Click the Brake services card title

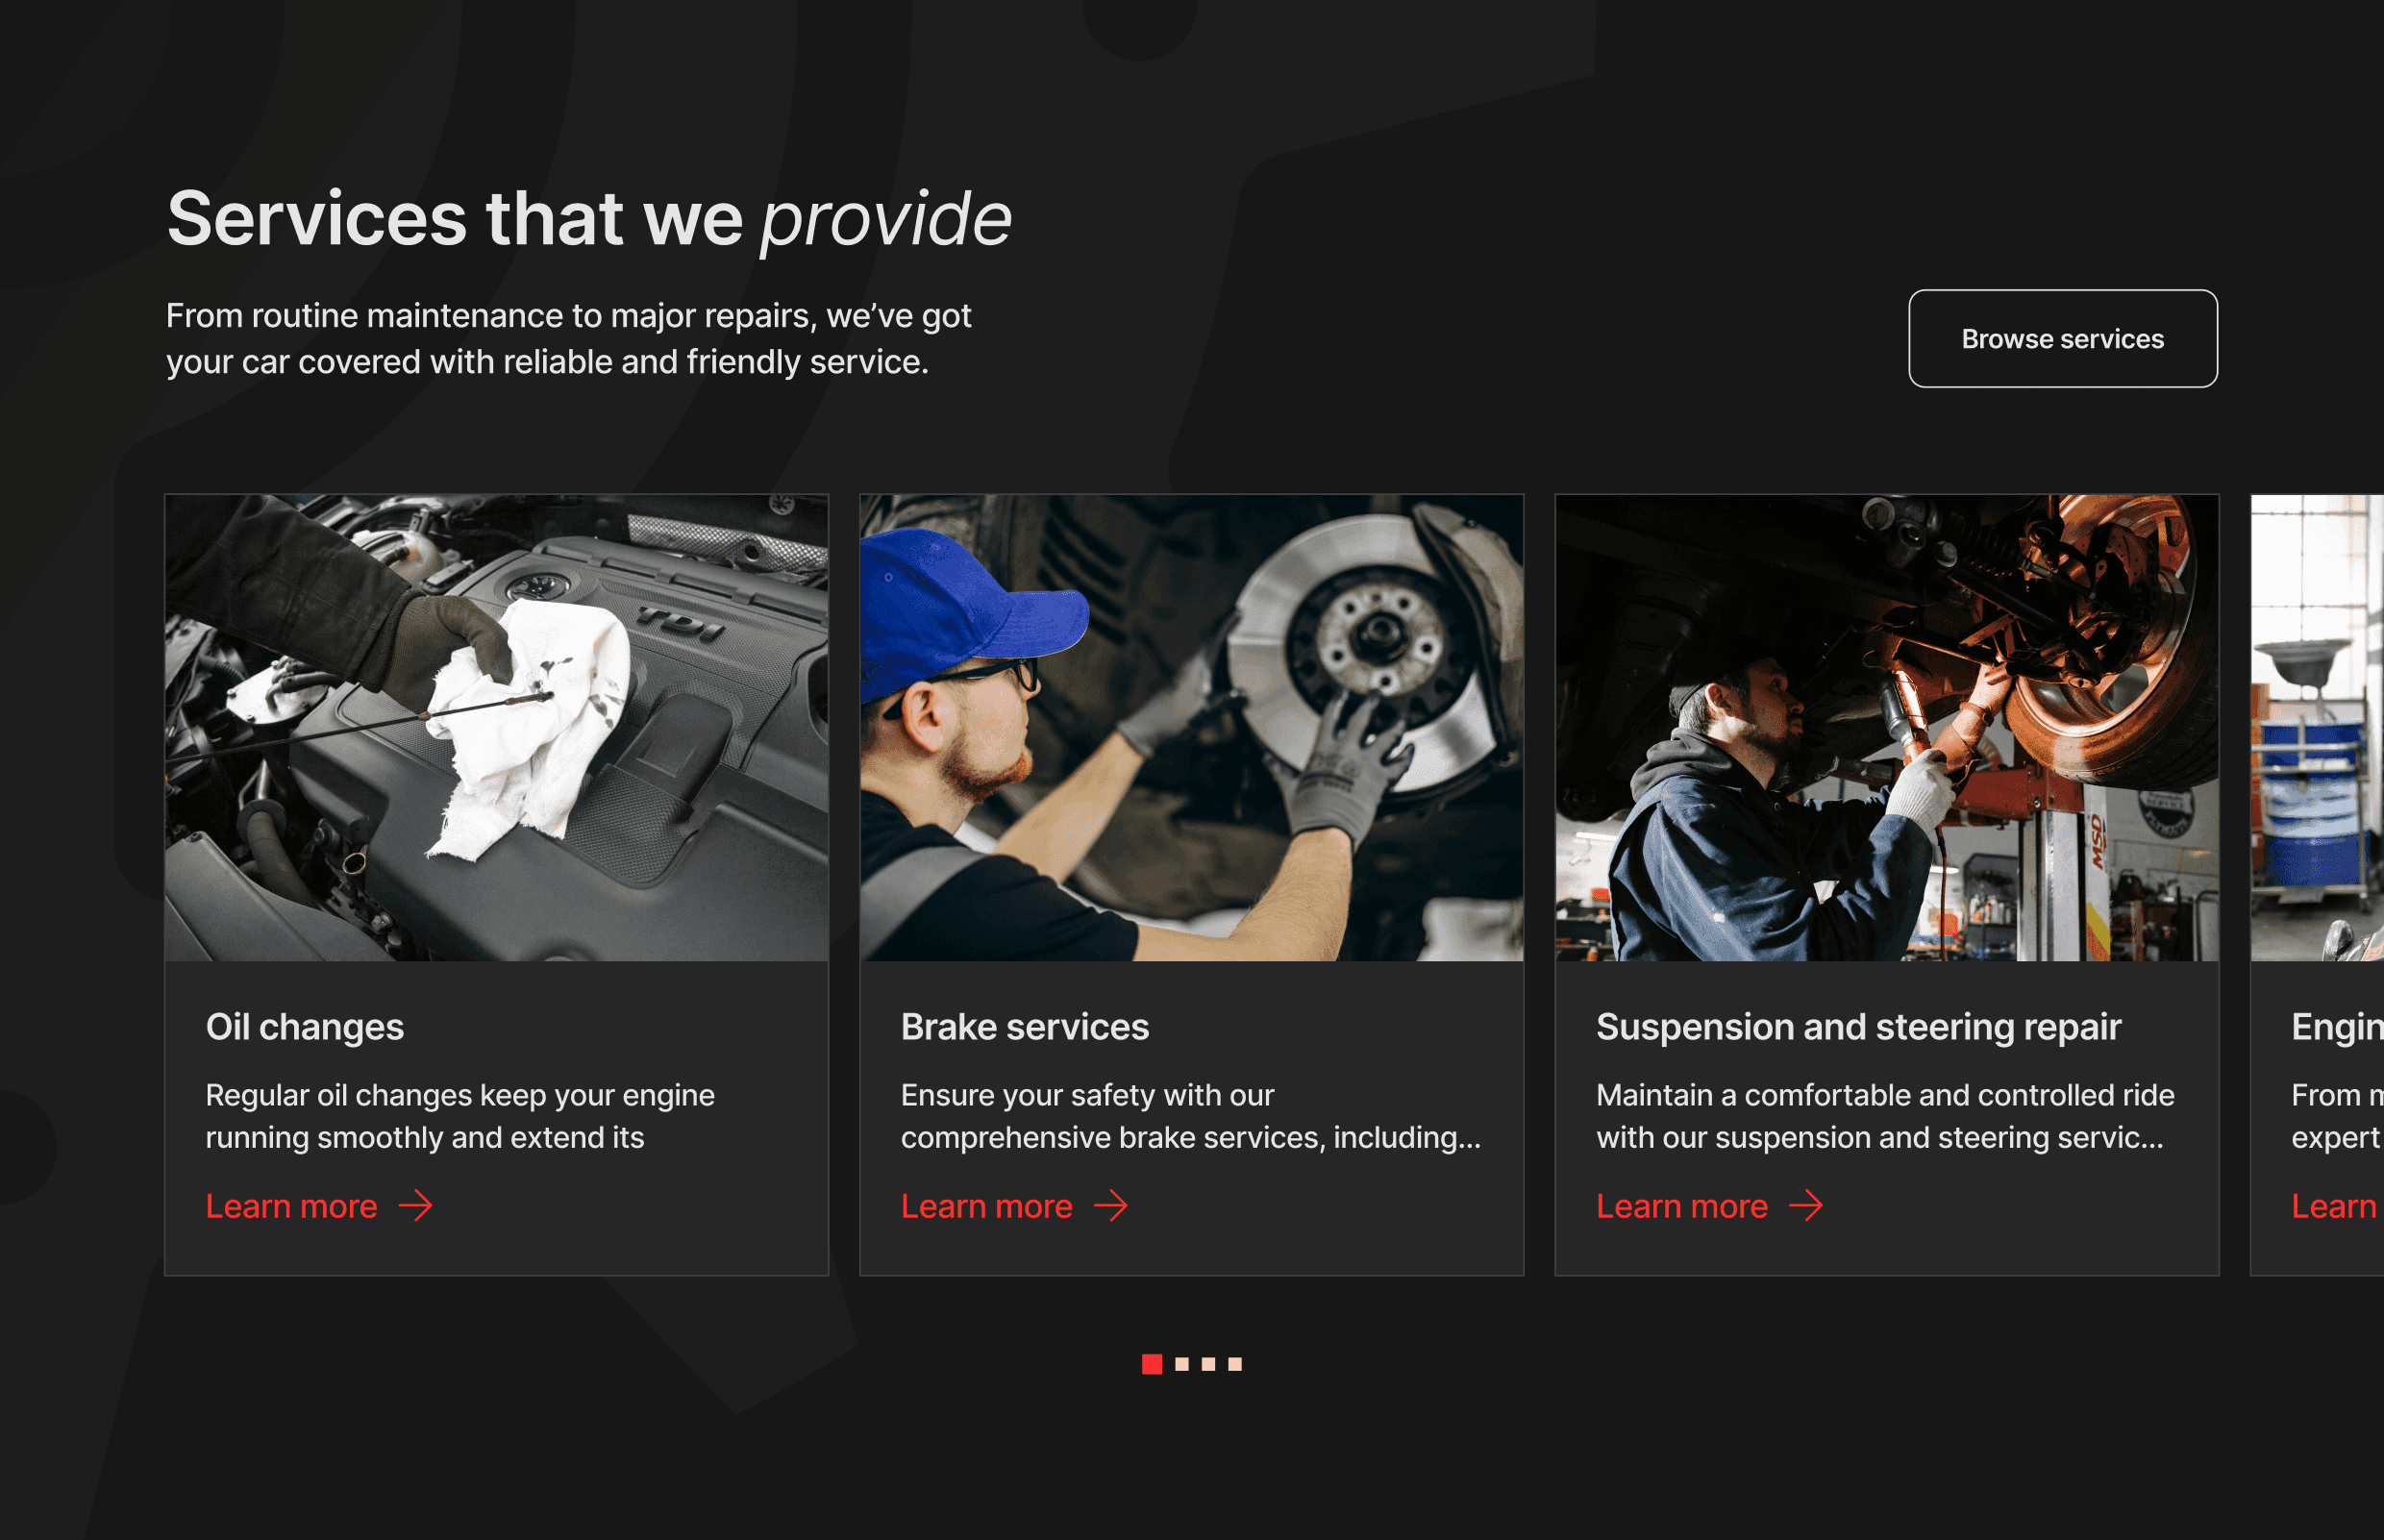click(x=1025, y=1027)
